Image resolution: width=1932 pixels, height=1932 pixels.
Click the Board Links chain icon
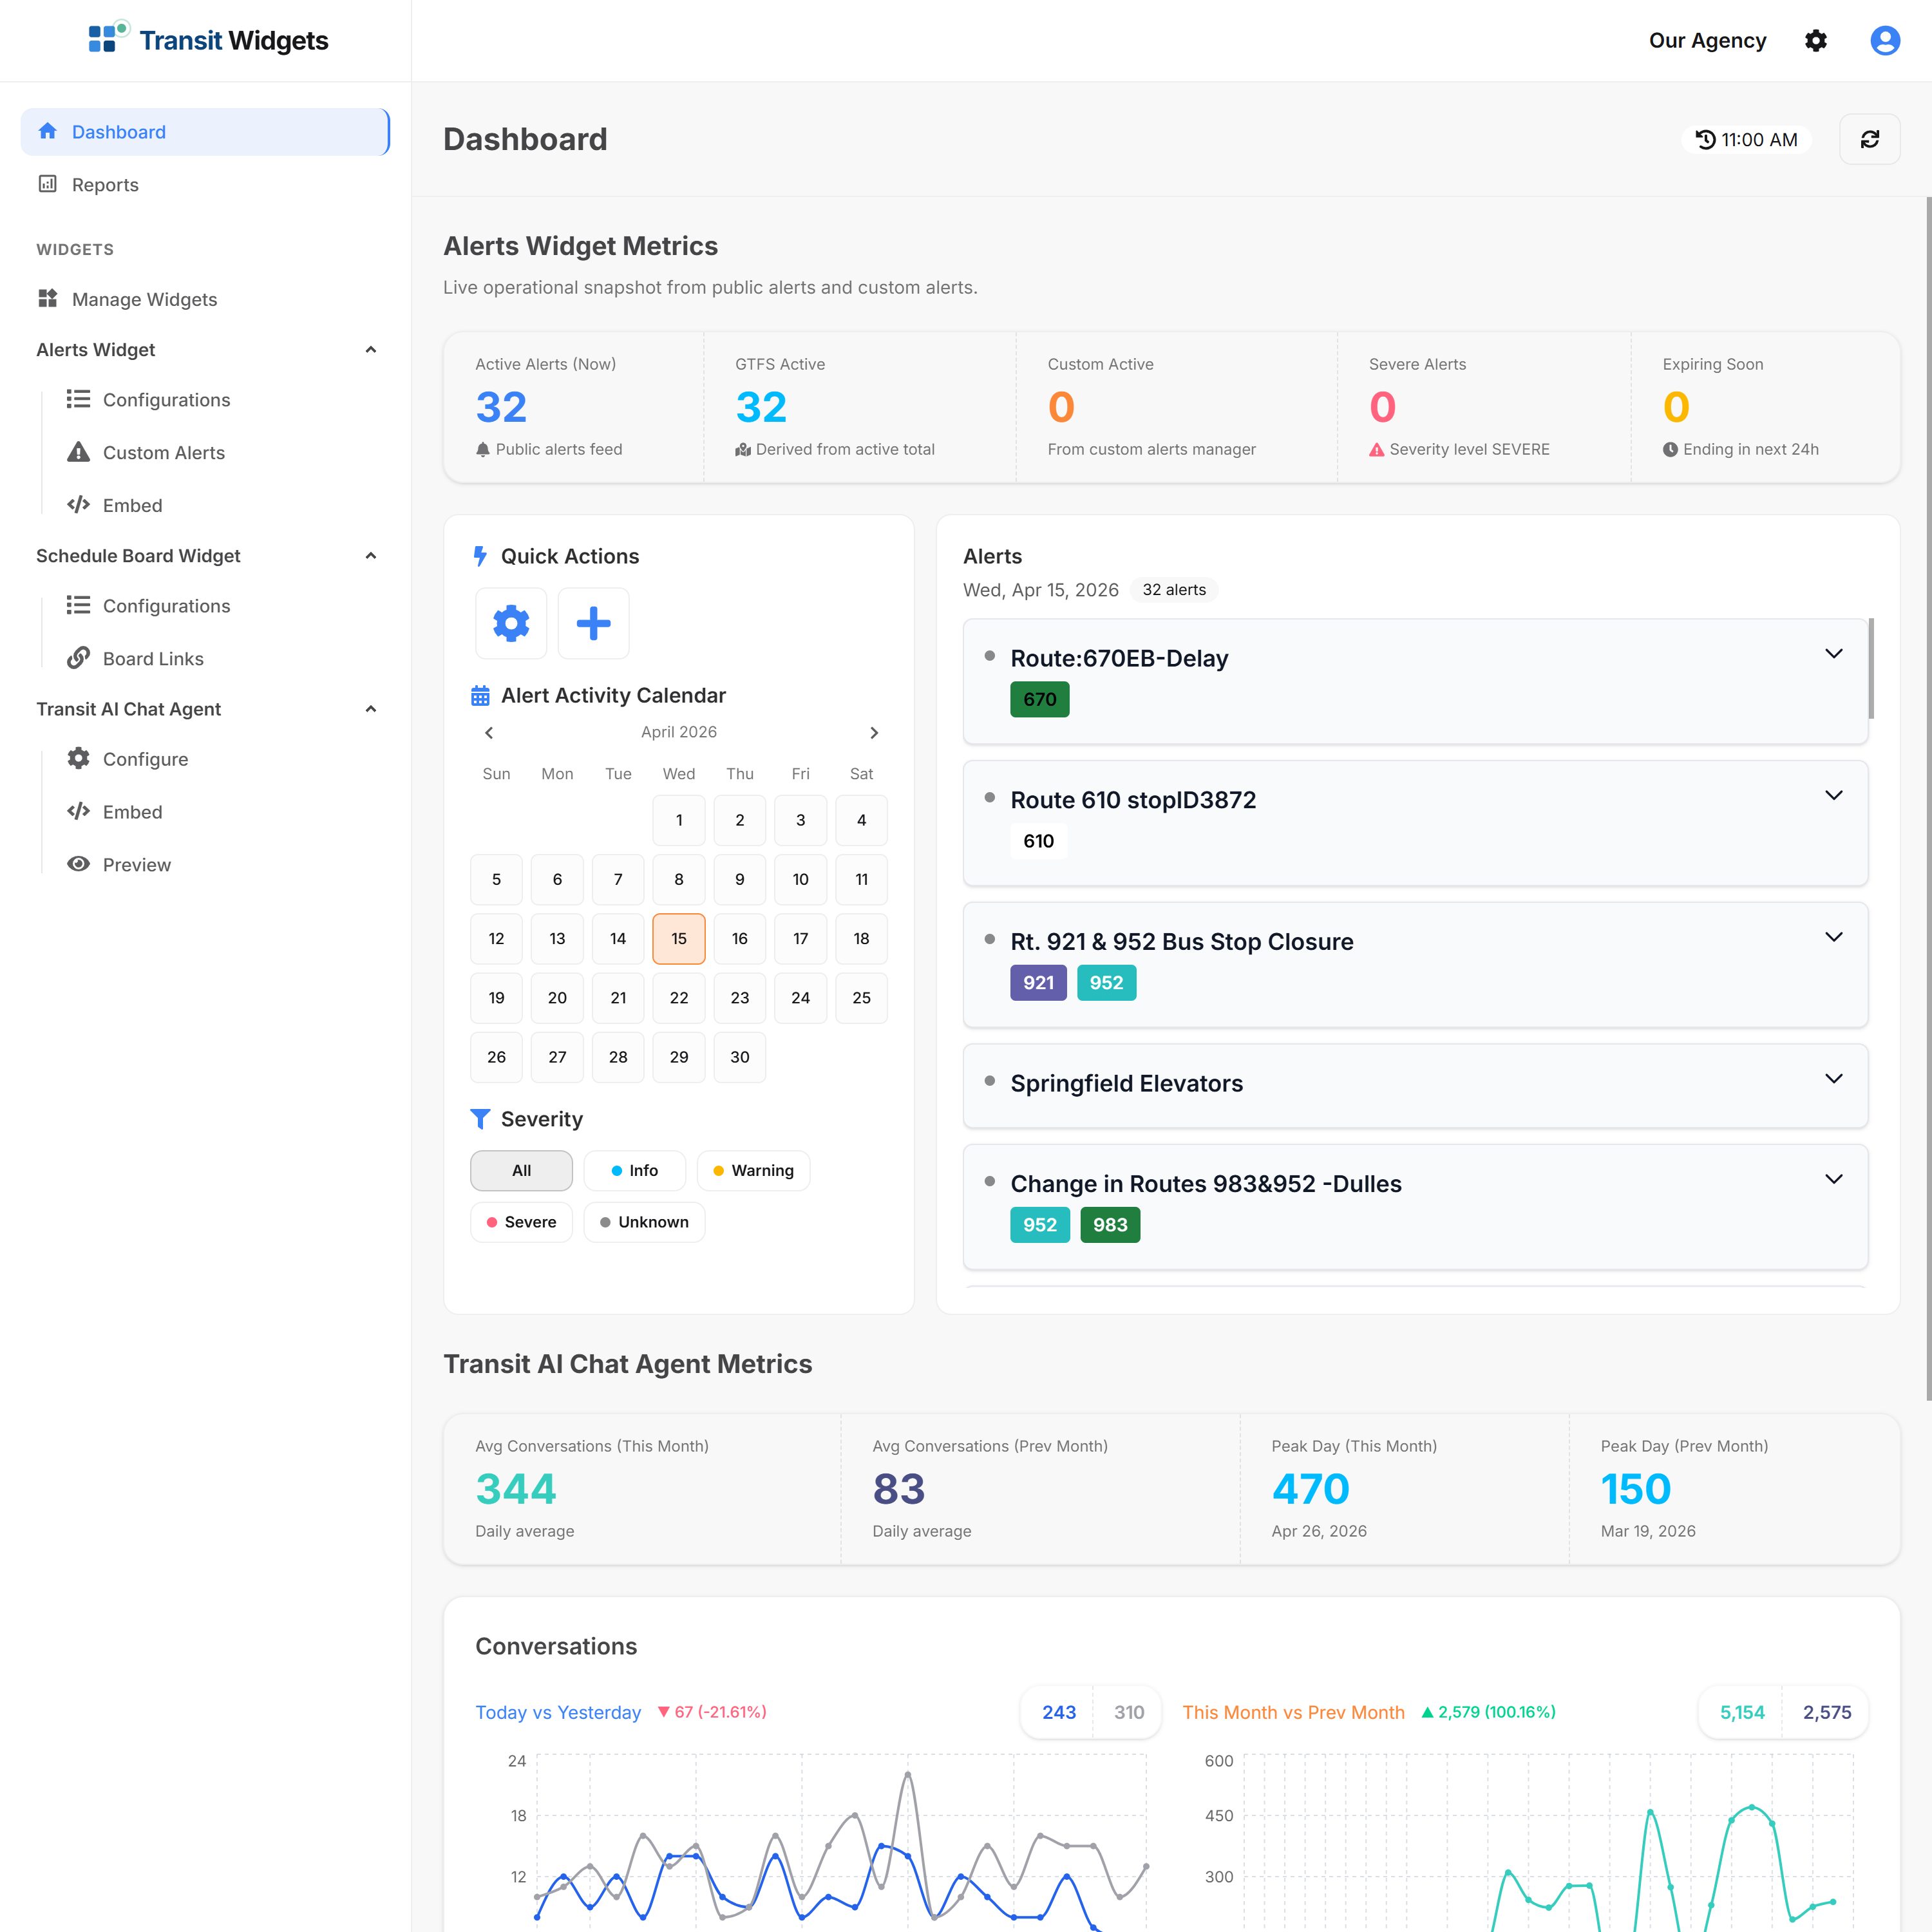[78, 658]
